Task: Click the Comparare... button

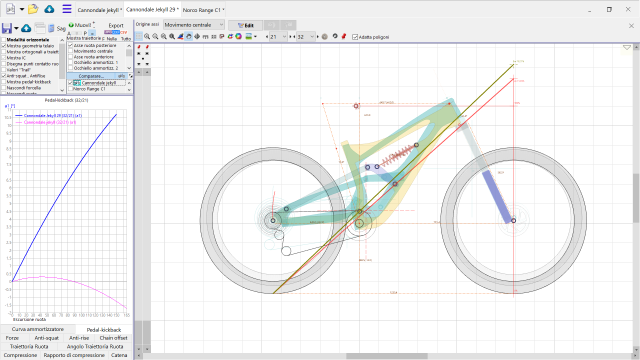Action: pos(91,76)
